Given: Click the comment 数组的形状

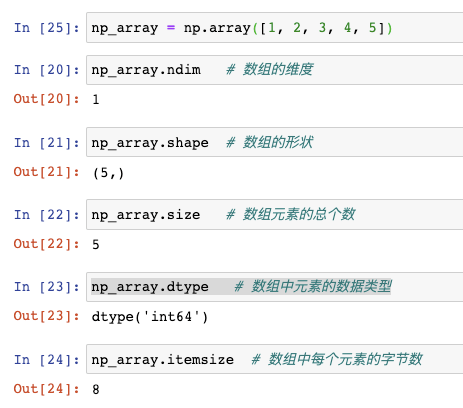Looking at the screenshot, I should [x=269, y=142].
